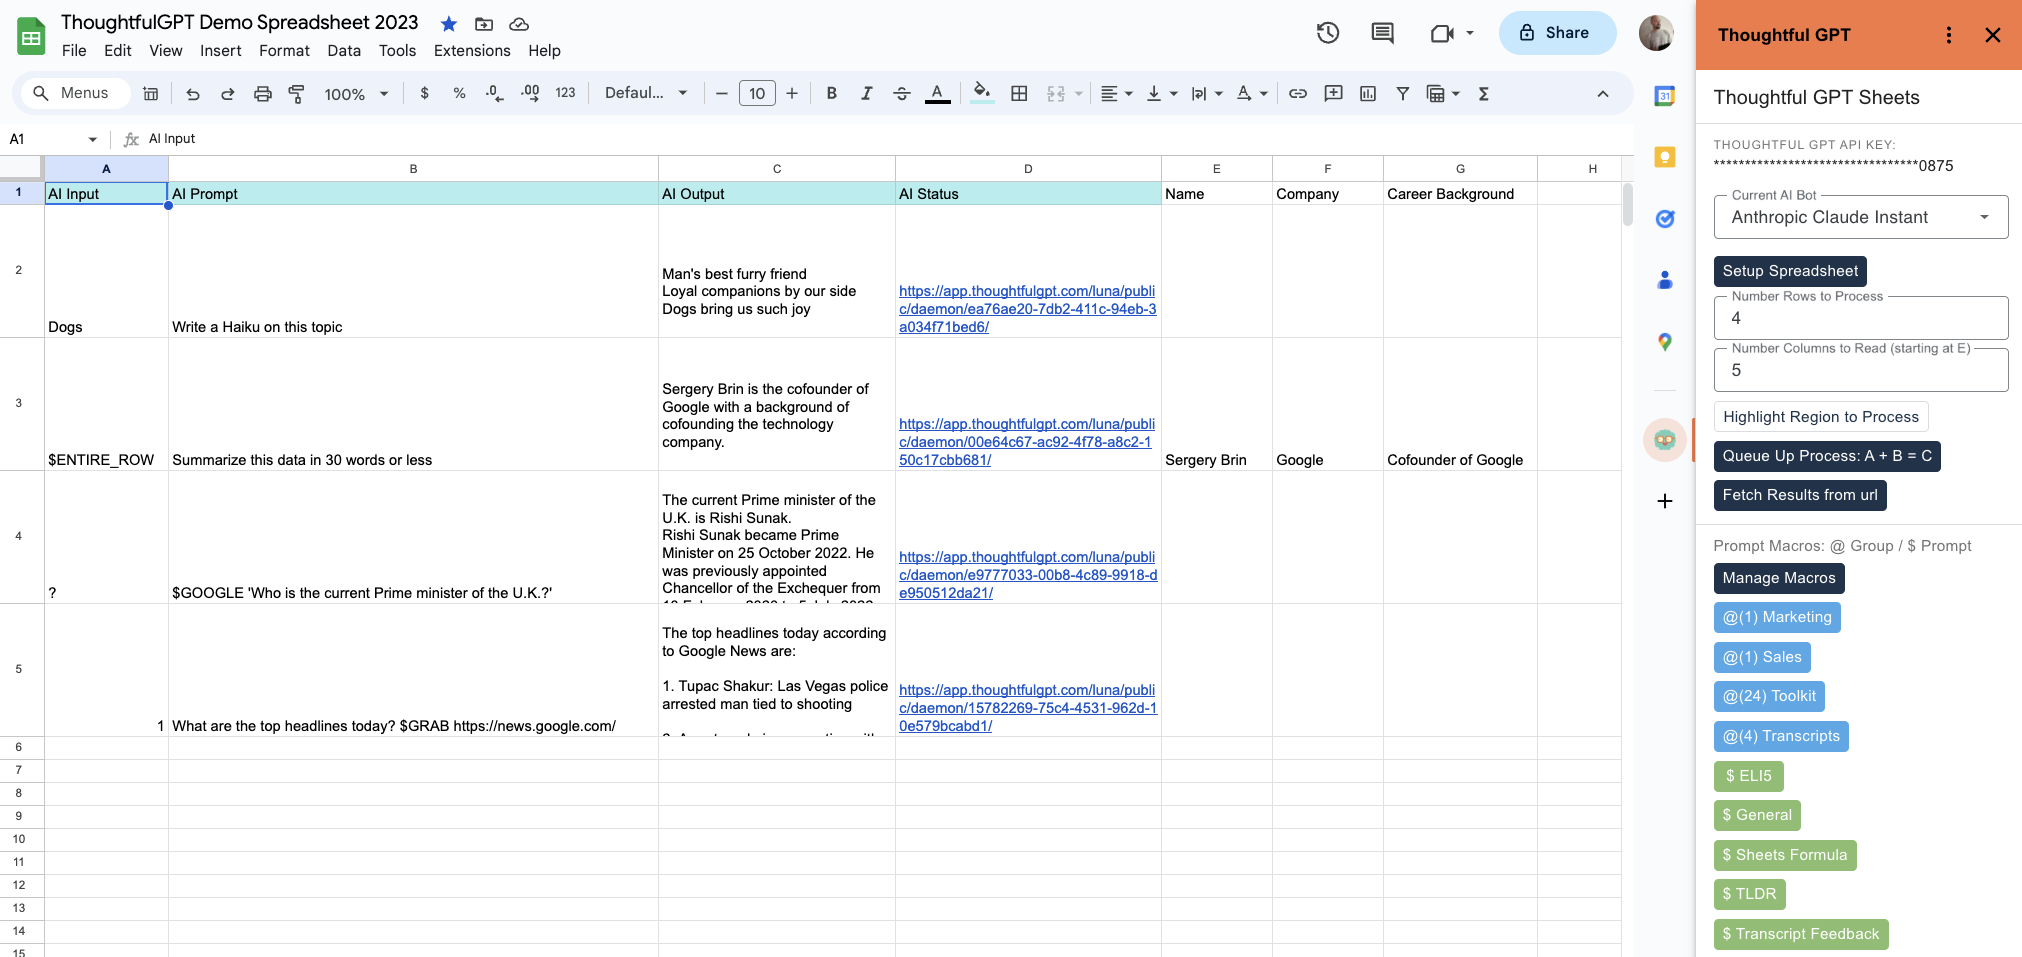Click the Setup Spreadsheet button
The width and height of the screenshot is (2022, 957).
1789,271
